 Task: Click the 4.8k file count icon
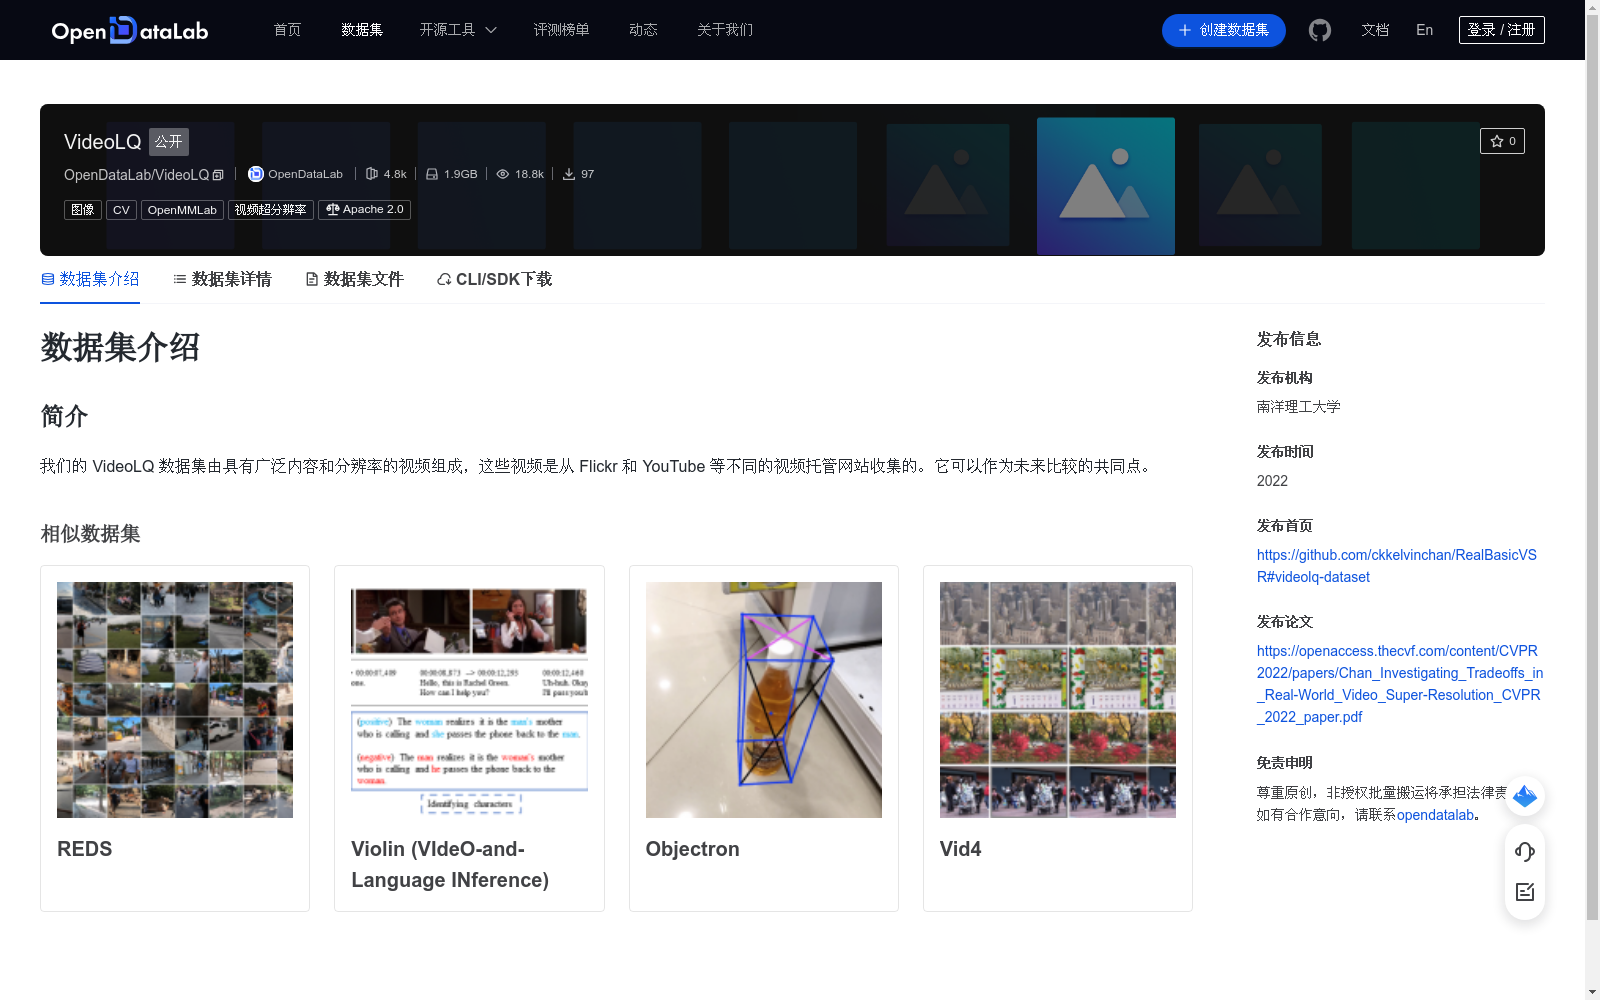[x=372, y=174]
